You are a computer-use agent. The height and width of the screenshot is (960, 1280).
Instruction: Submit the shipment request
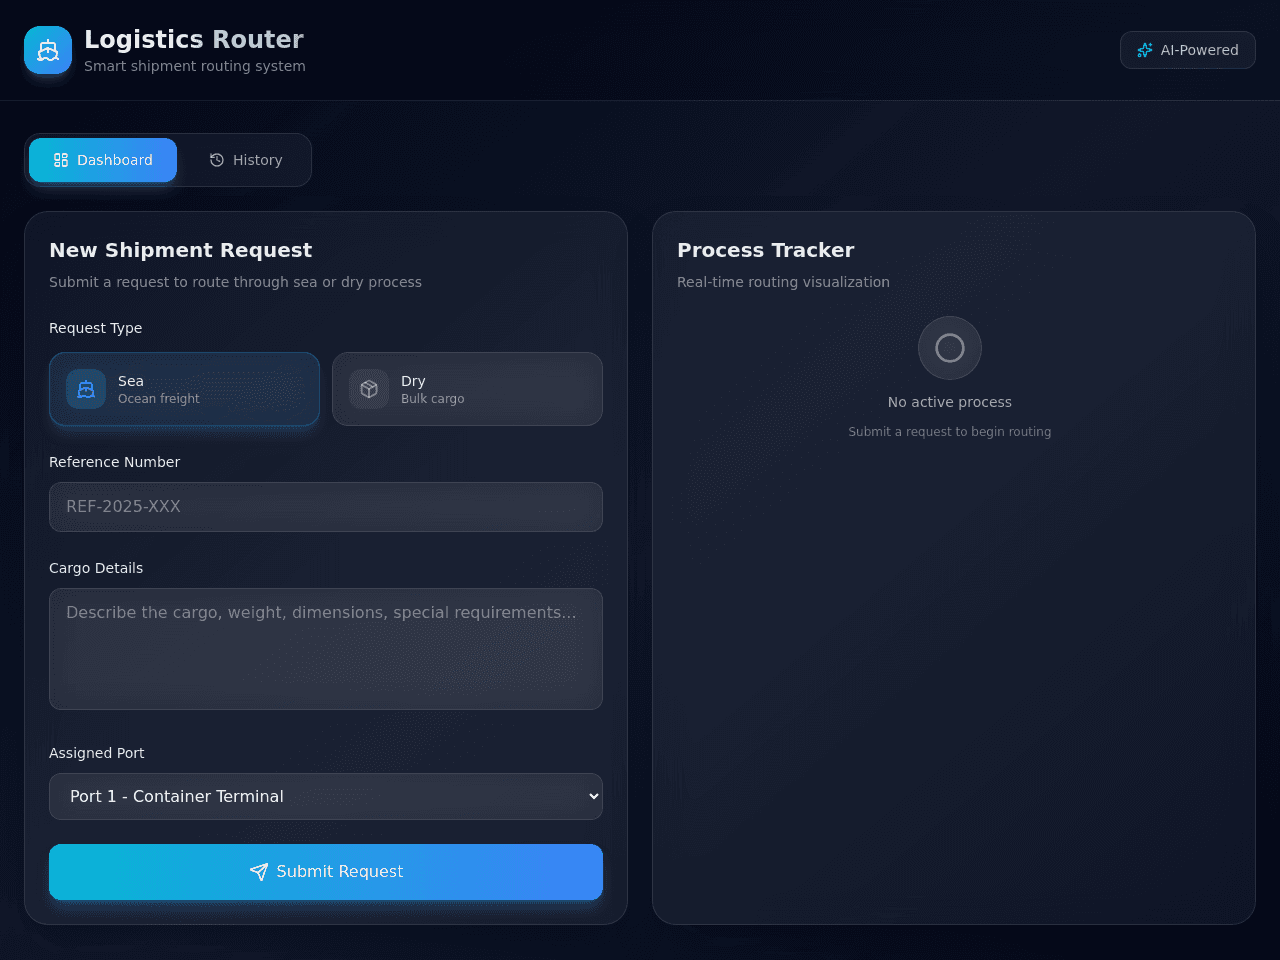pyautogui.click(x=326, y=872)
